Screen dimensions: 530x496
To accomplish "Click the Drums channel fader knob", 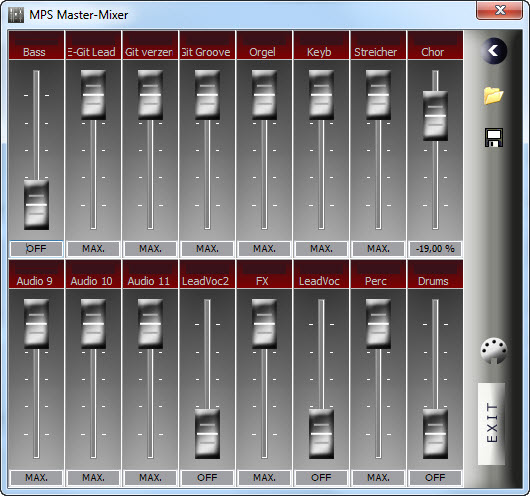I will coord(435,434).
